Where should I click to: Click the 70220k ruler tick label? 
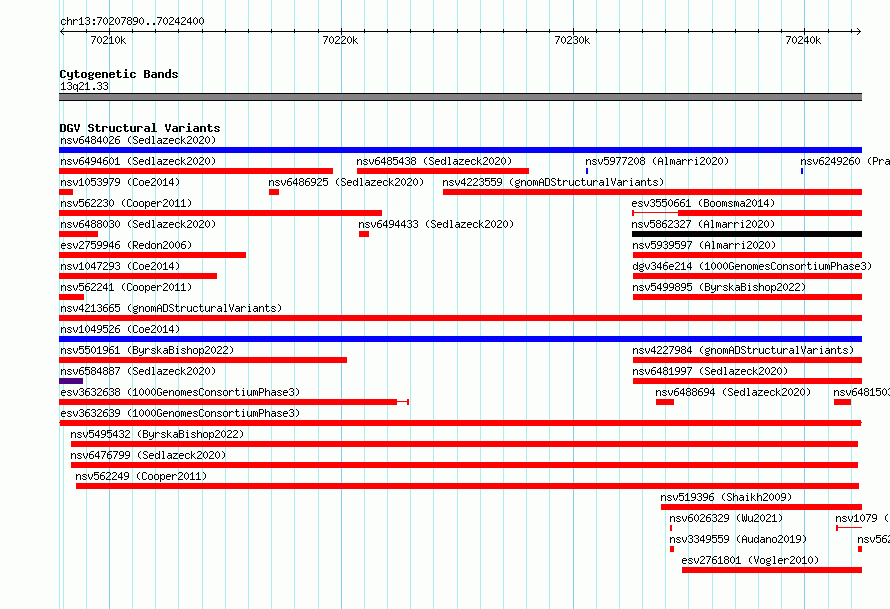[x=340, y=40]
